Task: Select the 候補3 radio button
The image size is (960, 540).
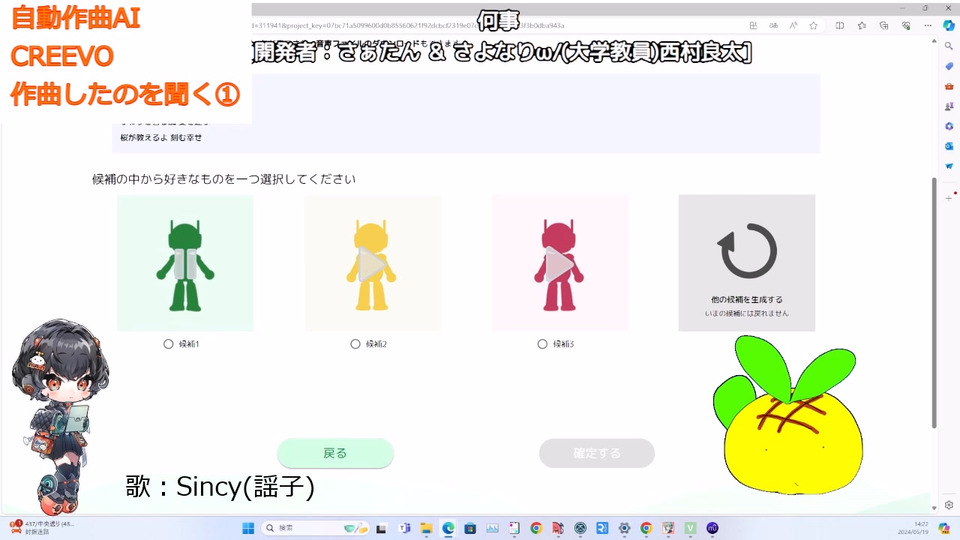Action: [x=542, y=344]
